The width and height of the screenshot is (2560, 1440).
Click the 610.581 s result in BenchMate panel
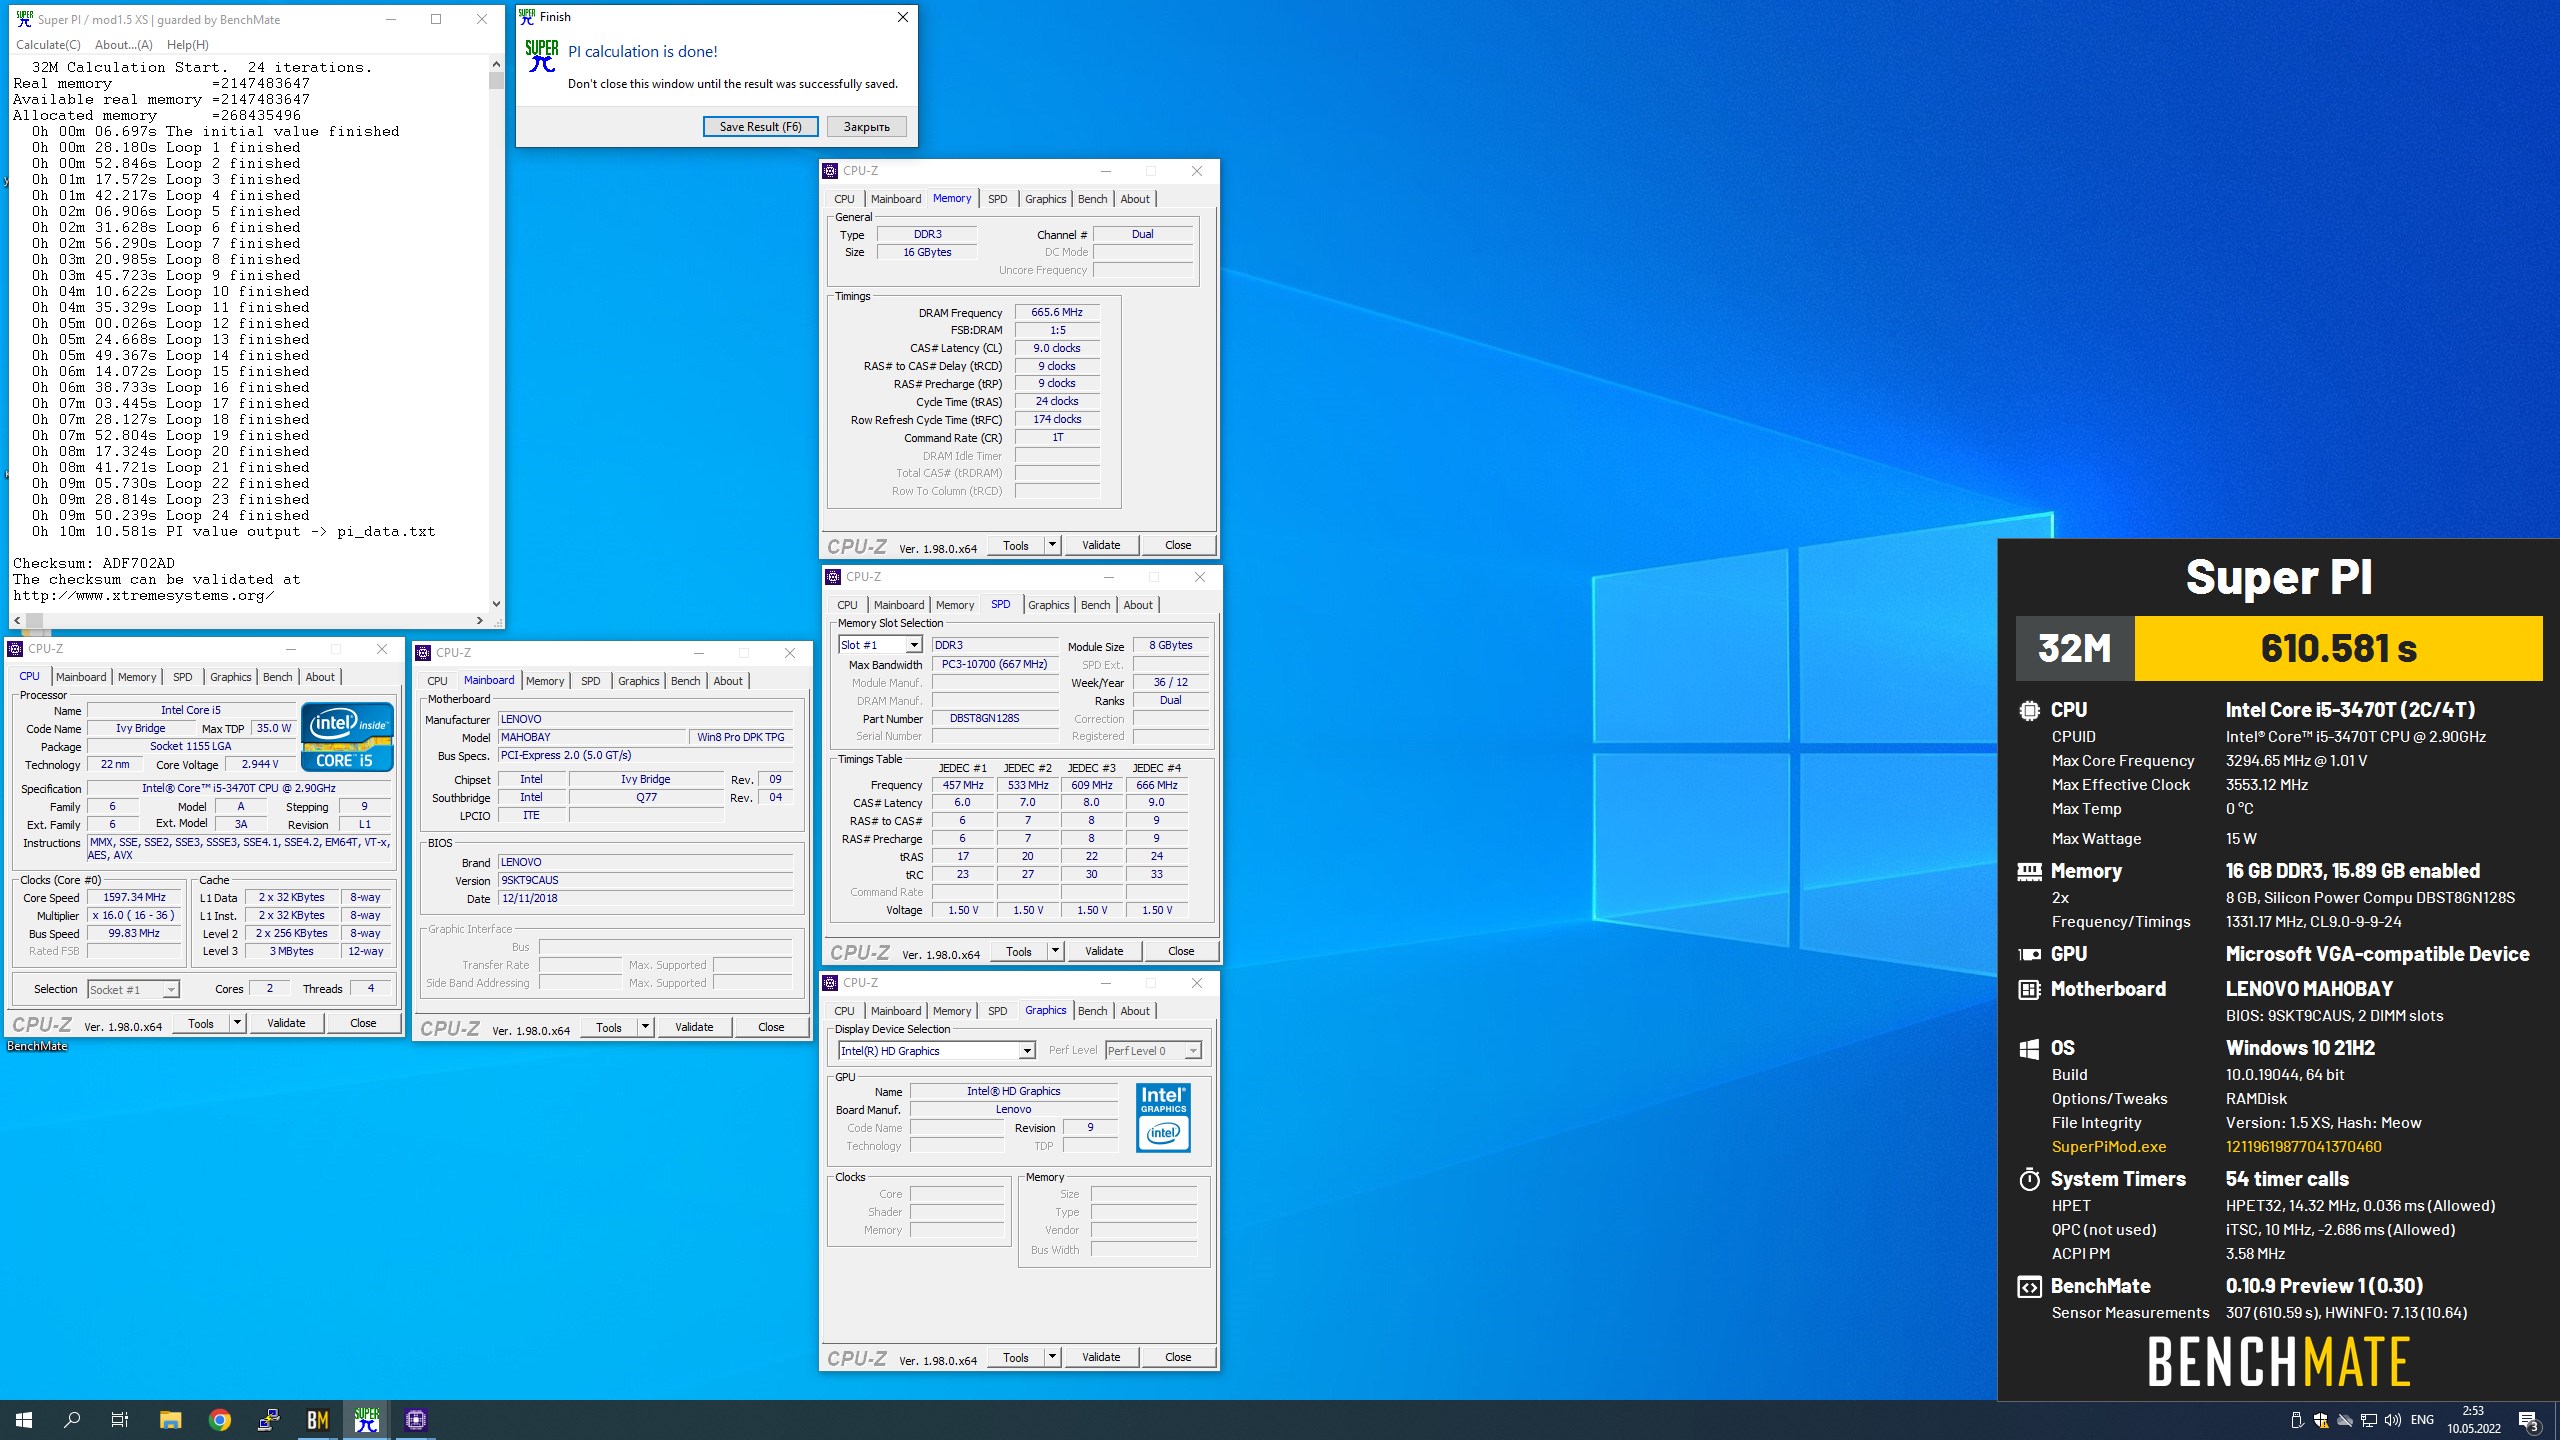tap(2339, 649)
